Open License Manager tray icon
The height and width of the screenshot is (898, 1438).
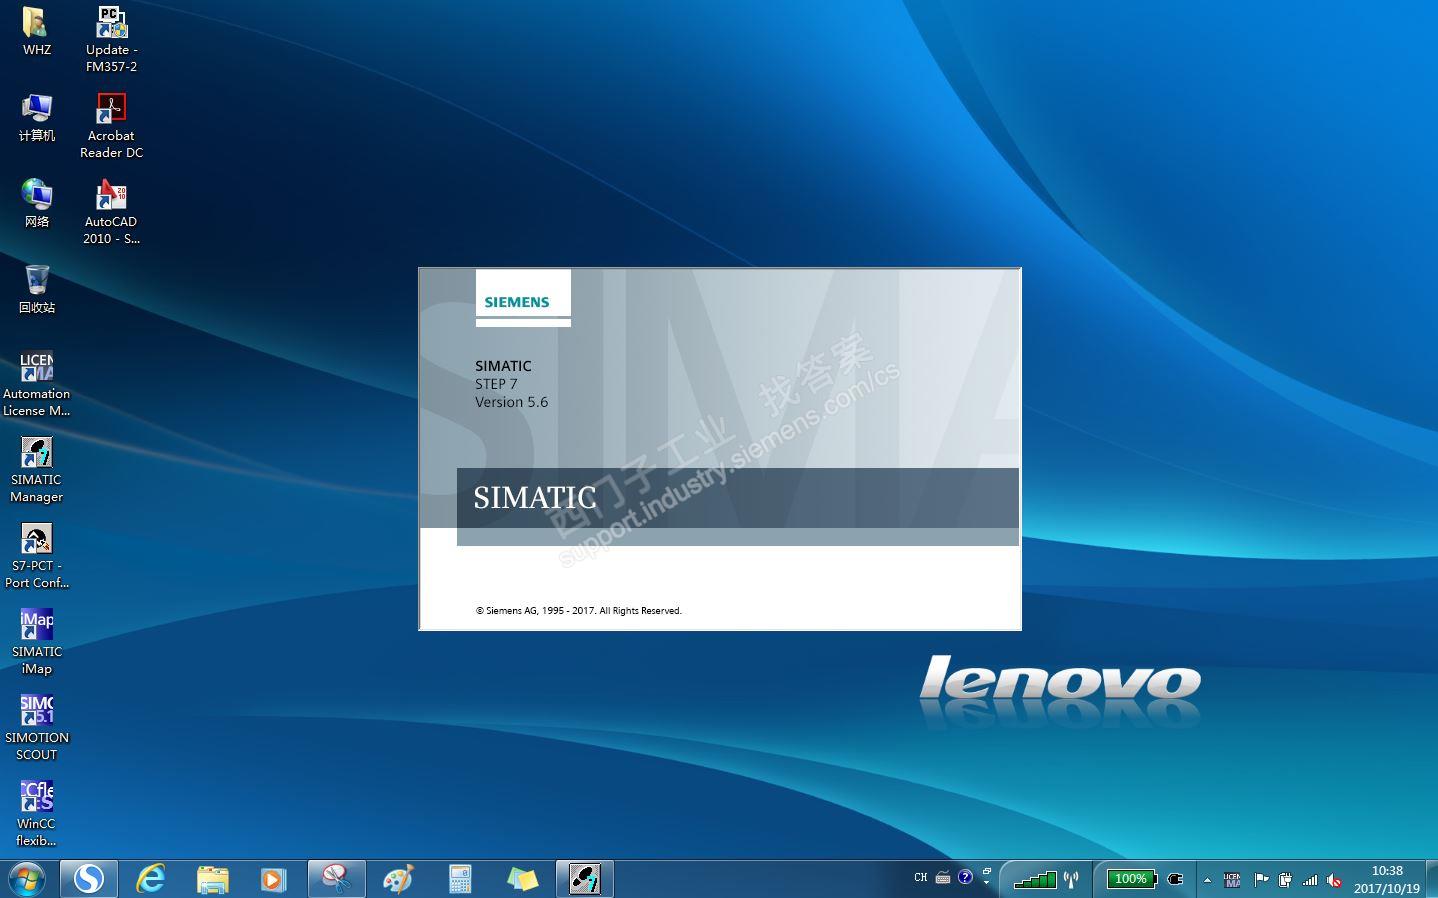(1232, 880)
